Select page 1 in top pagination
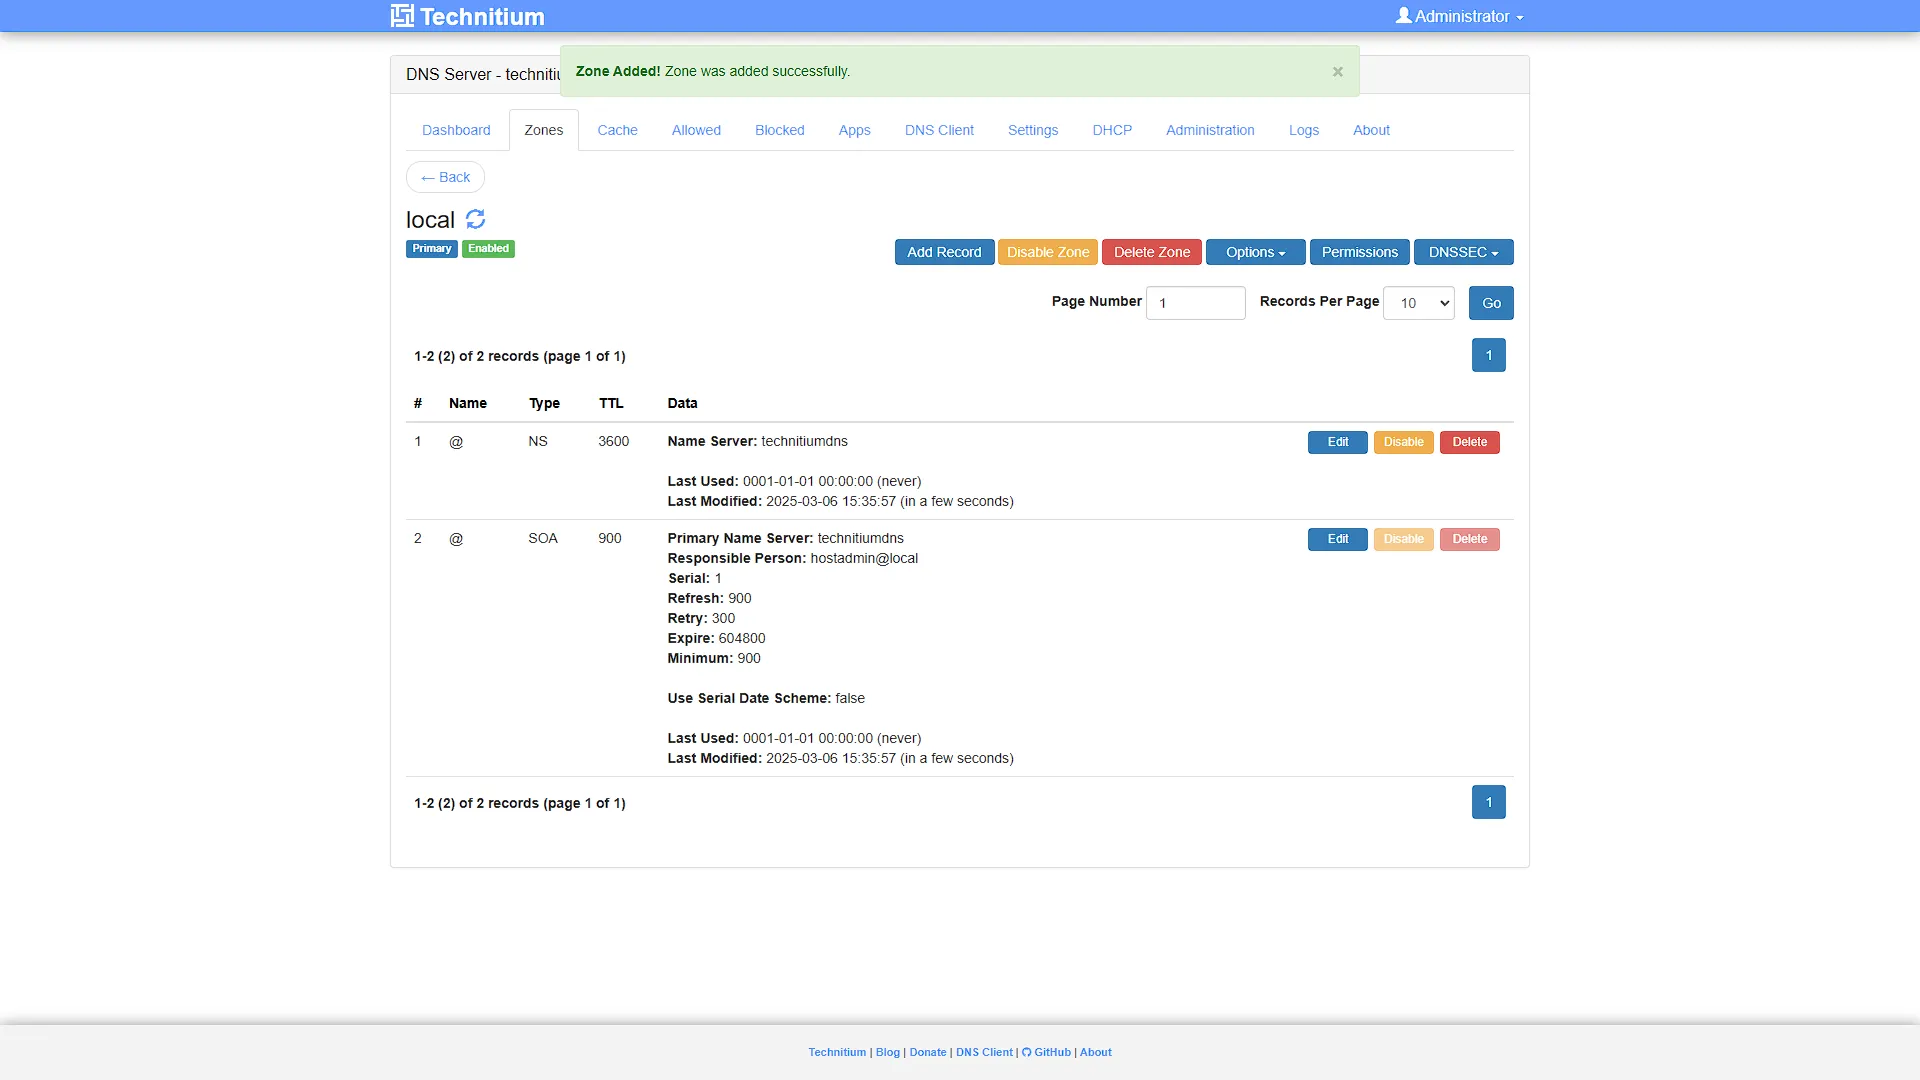This screenshot has height=1080, width=1920. 1488,355
